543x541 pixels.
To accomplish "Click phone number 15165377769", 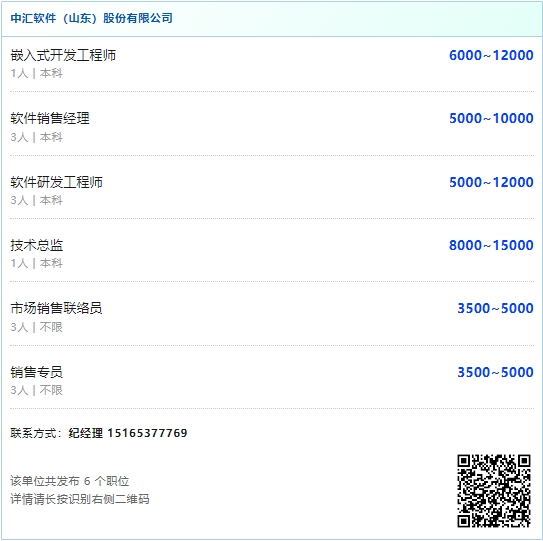I will point(148,433).
